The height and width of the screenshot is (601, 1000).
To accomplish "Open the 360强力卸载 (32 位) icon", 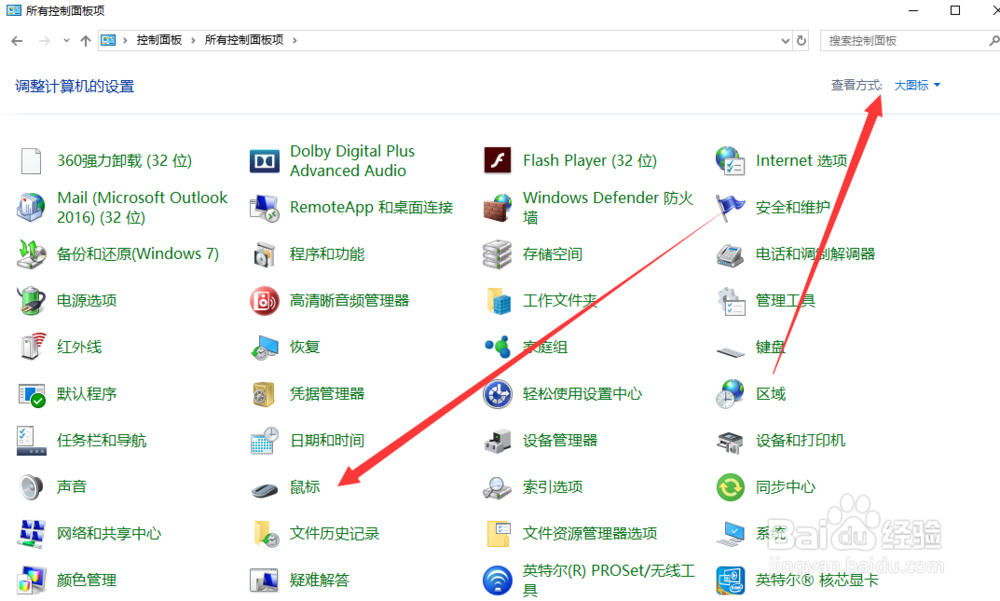I will point(31,161).
